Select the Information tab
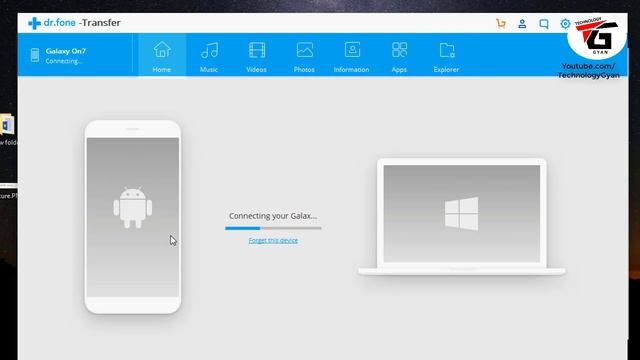Viewport: 640px width, 360px height. pos(351,55)
